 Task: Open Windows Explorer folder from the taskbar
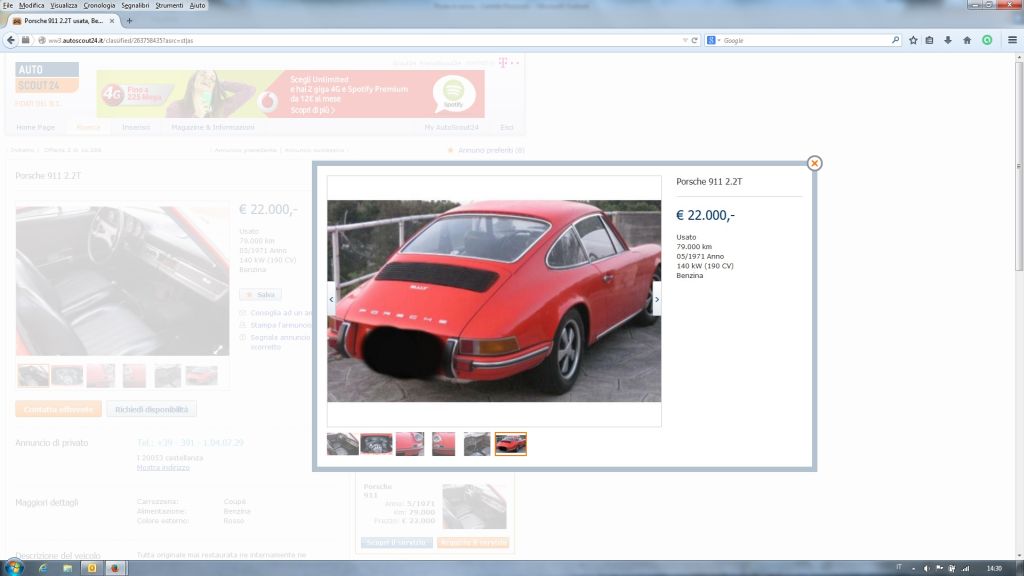[x=67, y=568]
